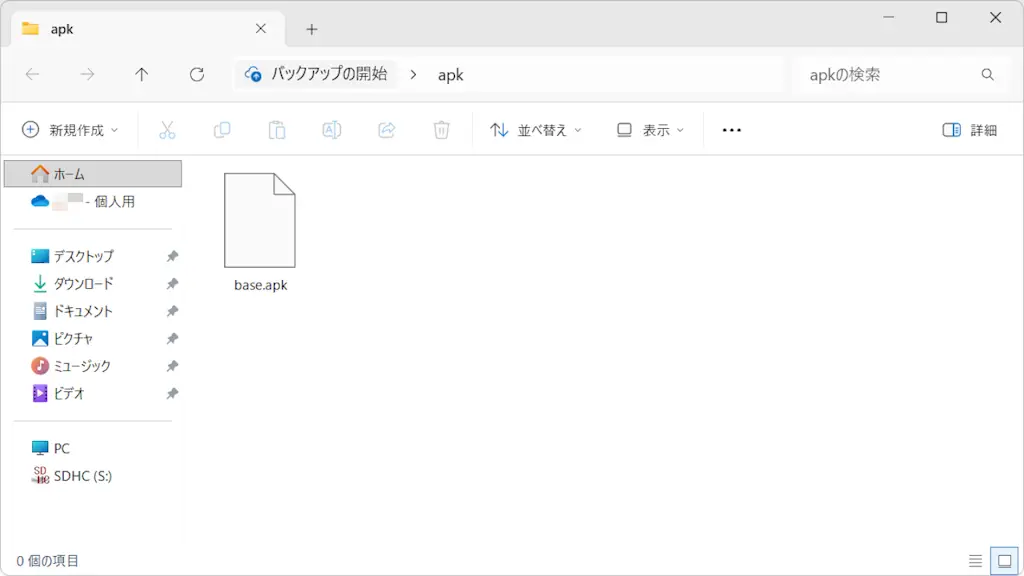
Task: Expand the 並べ替え sort dropdown
Action: (536, 130)
